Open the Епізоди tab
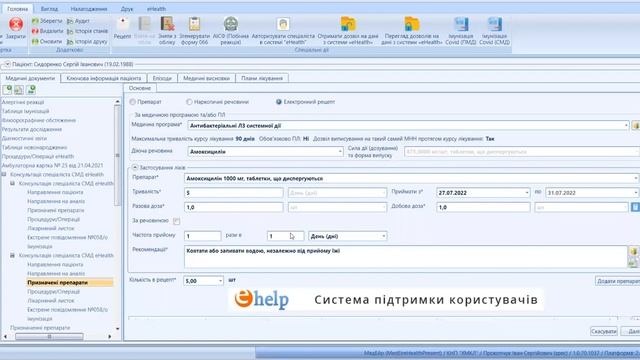640x360 pixels. click(162, 78)
